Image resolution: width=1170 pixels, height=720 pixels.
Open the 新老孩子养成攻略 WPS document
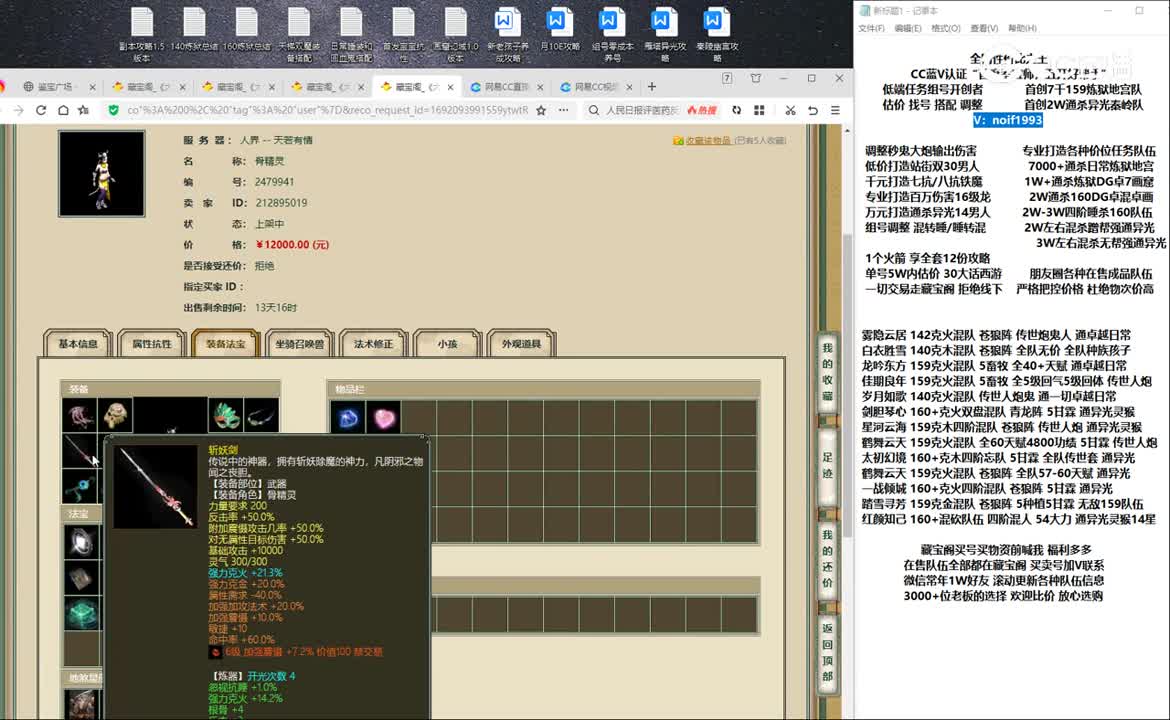pos(507,34)
